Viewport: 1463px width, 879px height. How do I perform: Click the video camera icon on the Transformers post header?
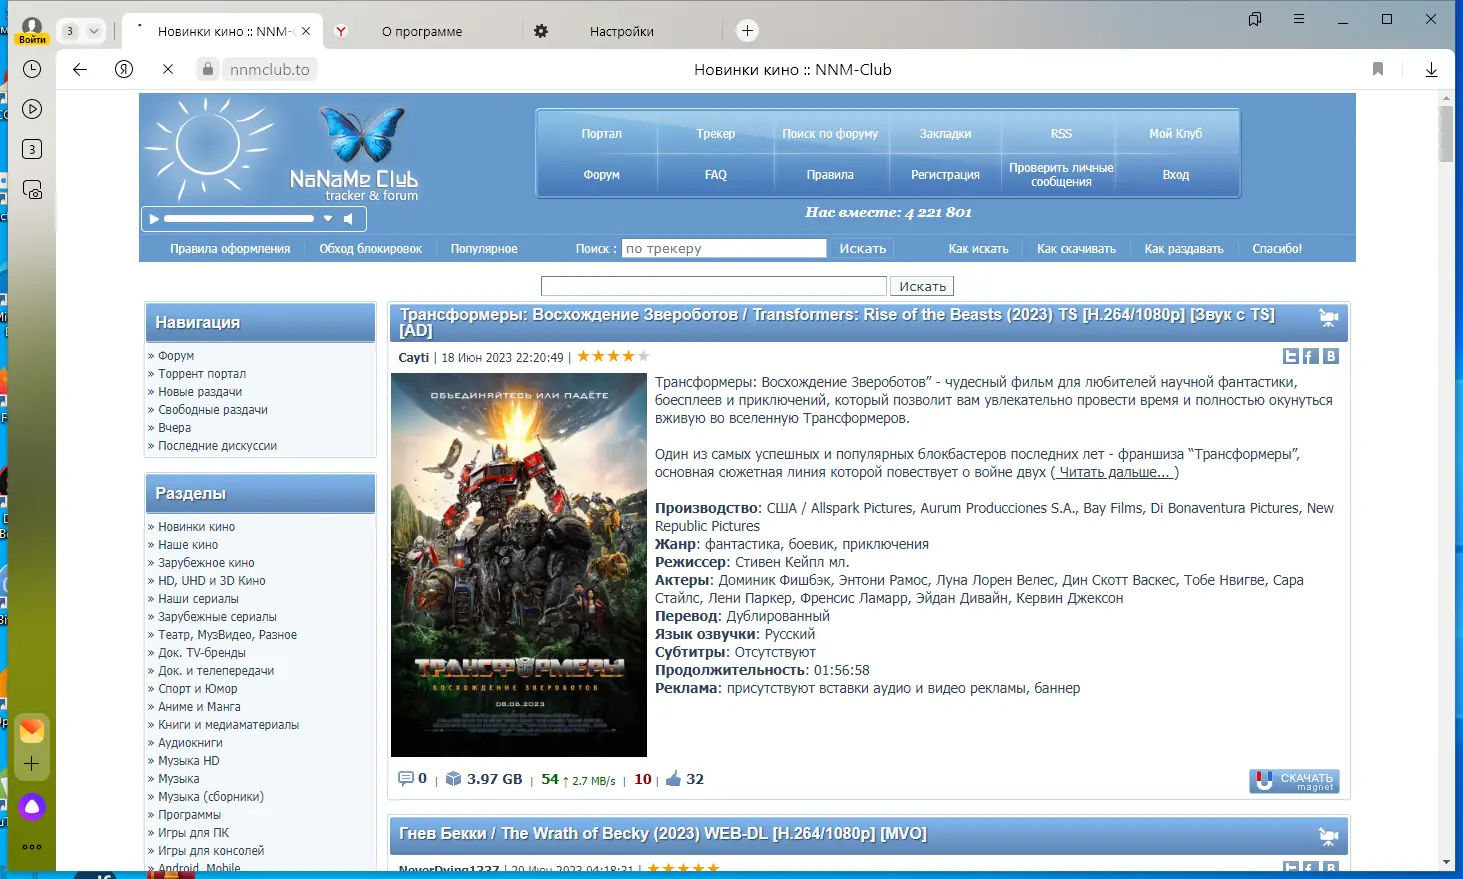(1328, 317)
